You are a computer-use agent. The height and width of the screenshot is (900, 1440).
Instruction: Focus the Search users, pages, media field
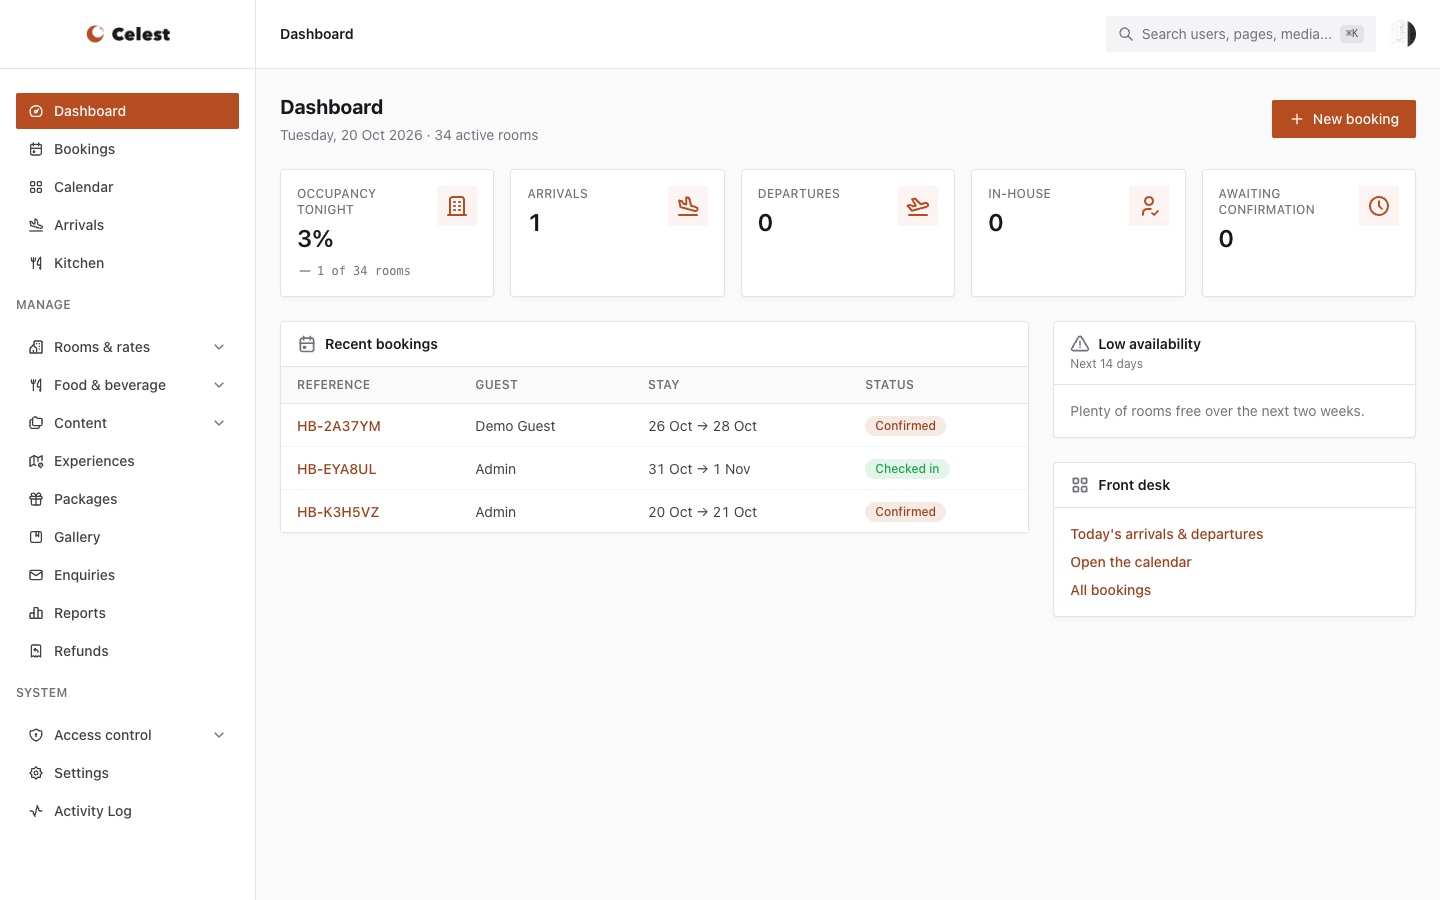pos(1241,34)
